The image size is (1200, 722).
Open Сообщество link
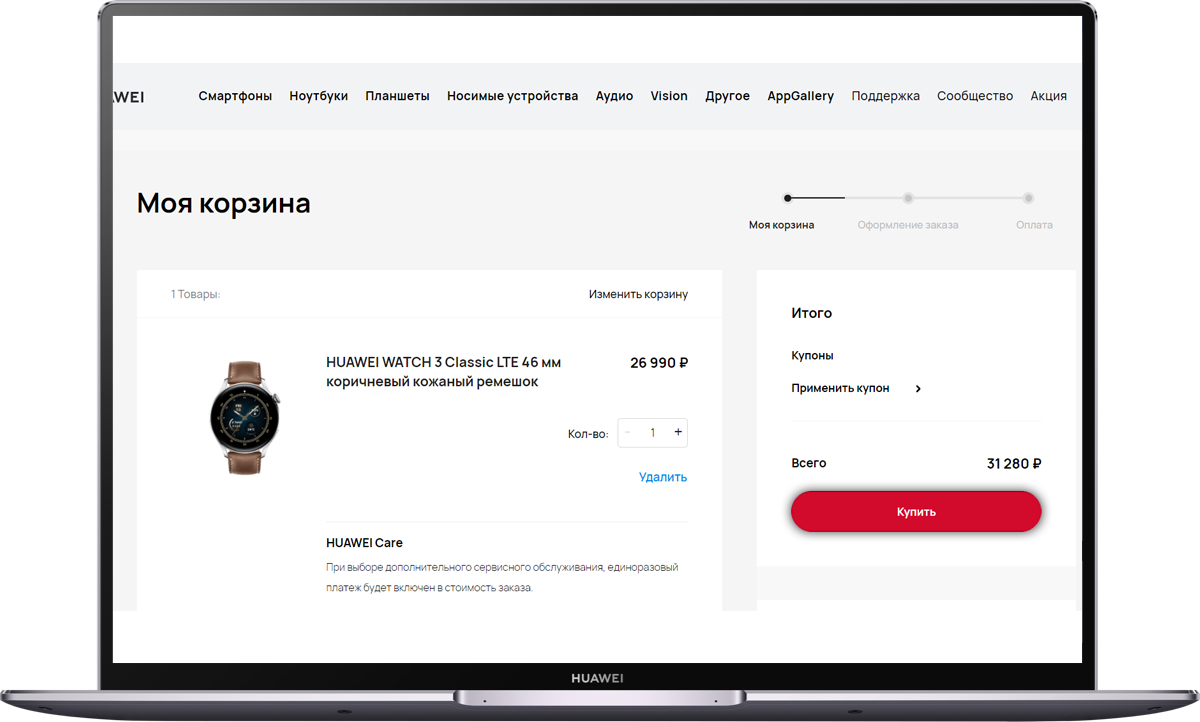[975, 96]
